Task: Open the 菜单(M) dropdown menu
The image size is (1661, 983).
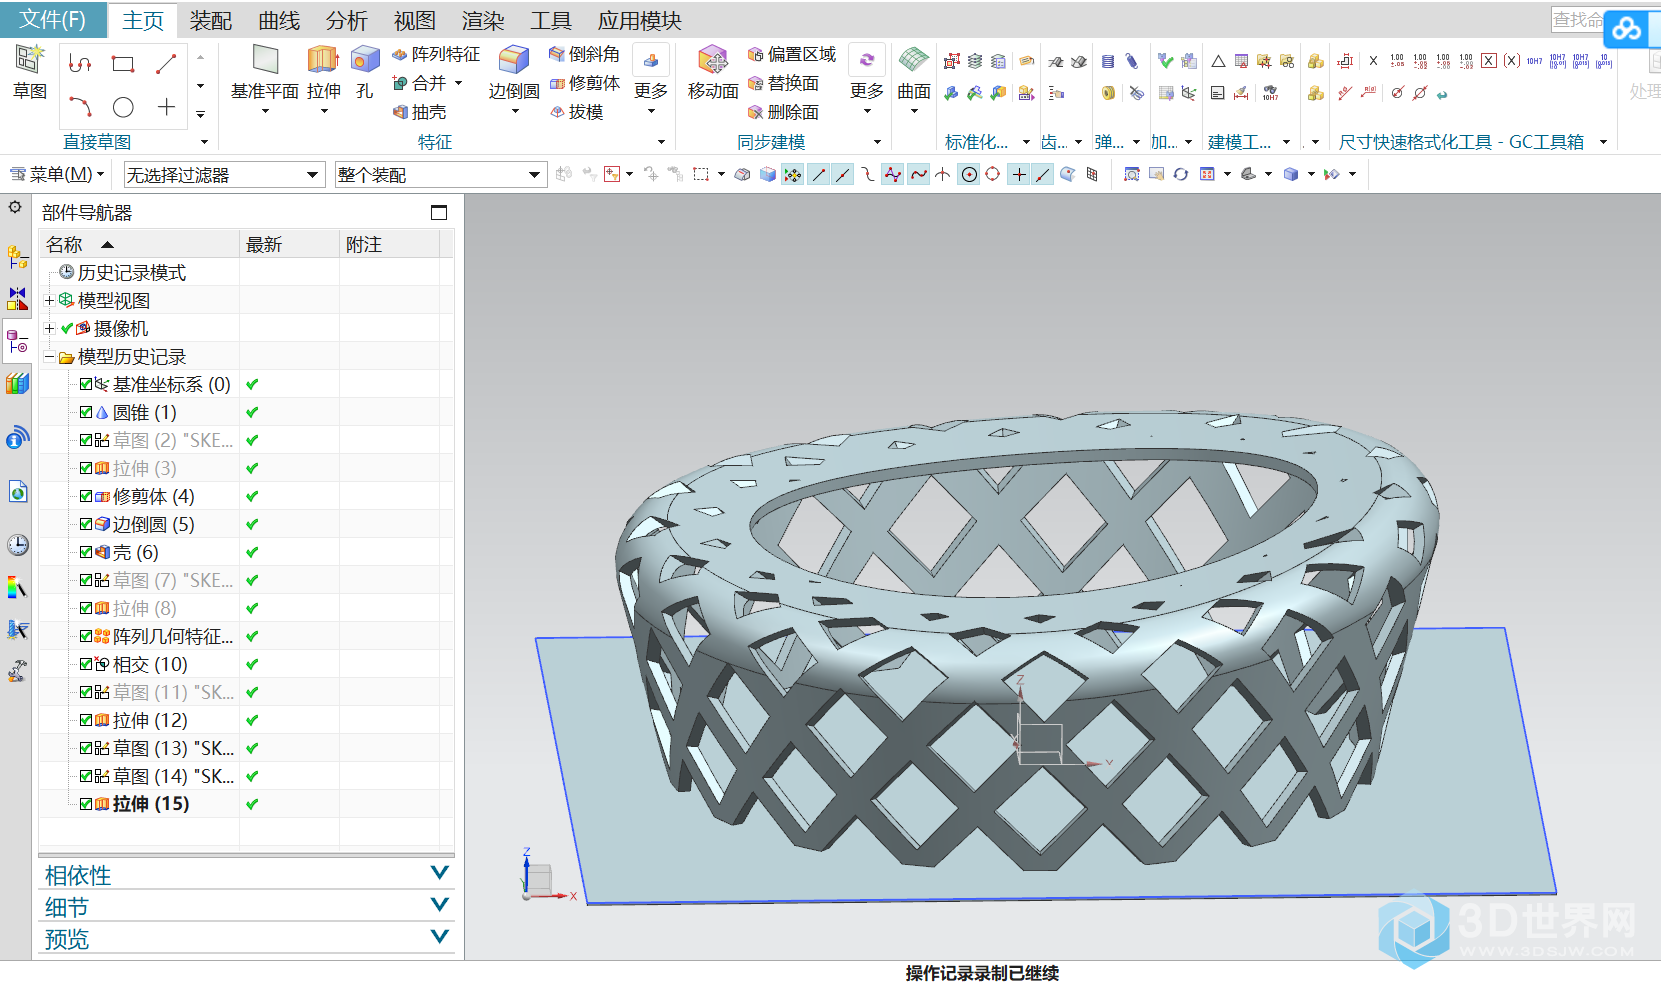Action: click(58, 175)
